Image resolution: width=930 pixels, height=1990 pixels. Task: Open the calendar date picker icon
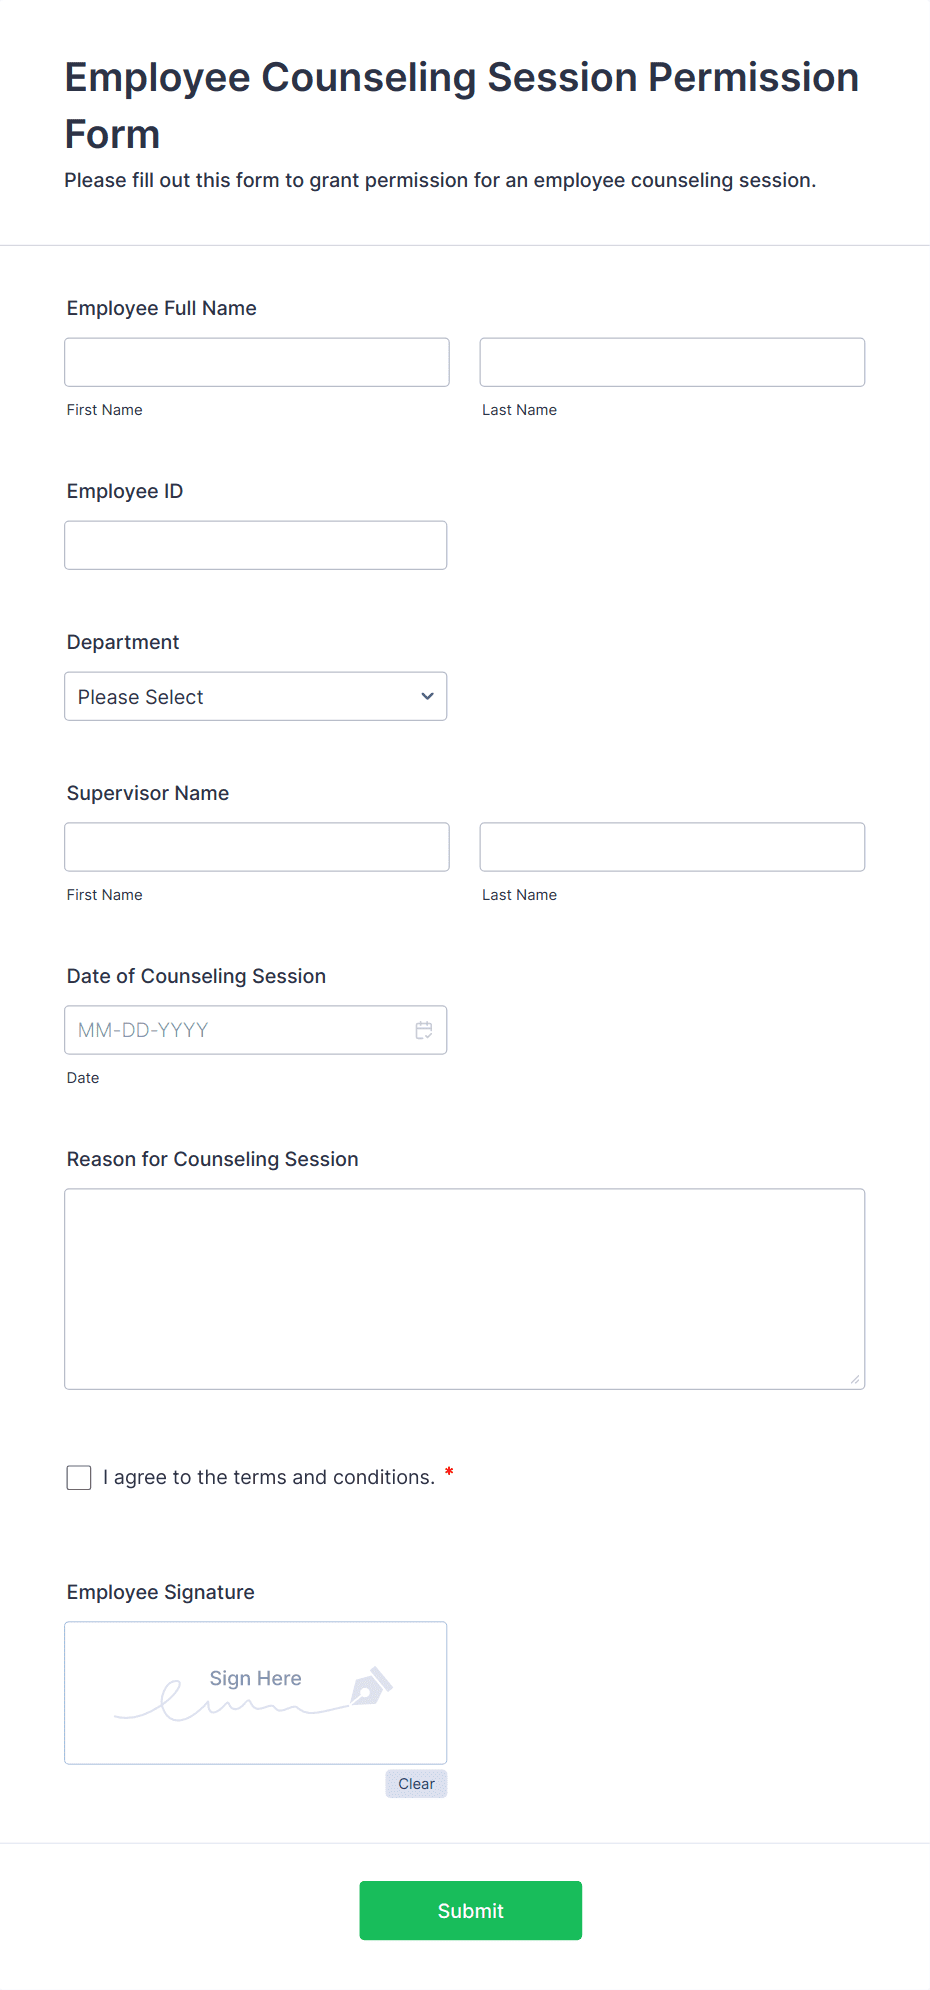coord(424,1030)
